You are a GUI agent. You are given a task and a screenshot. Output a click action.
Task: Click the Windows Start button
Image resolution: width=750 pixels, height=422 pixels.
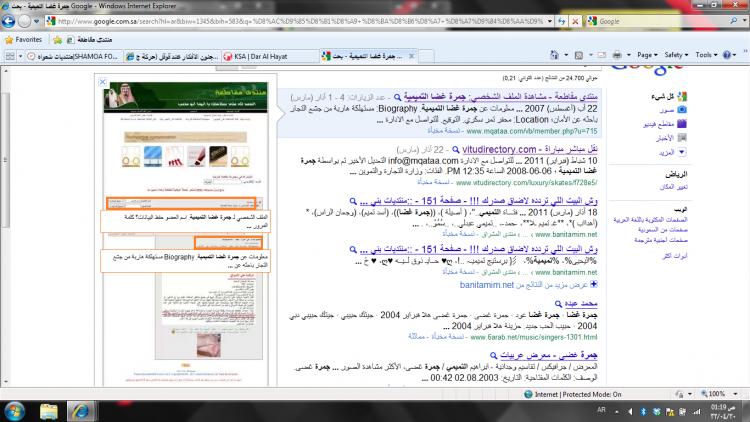(15, 411)
